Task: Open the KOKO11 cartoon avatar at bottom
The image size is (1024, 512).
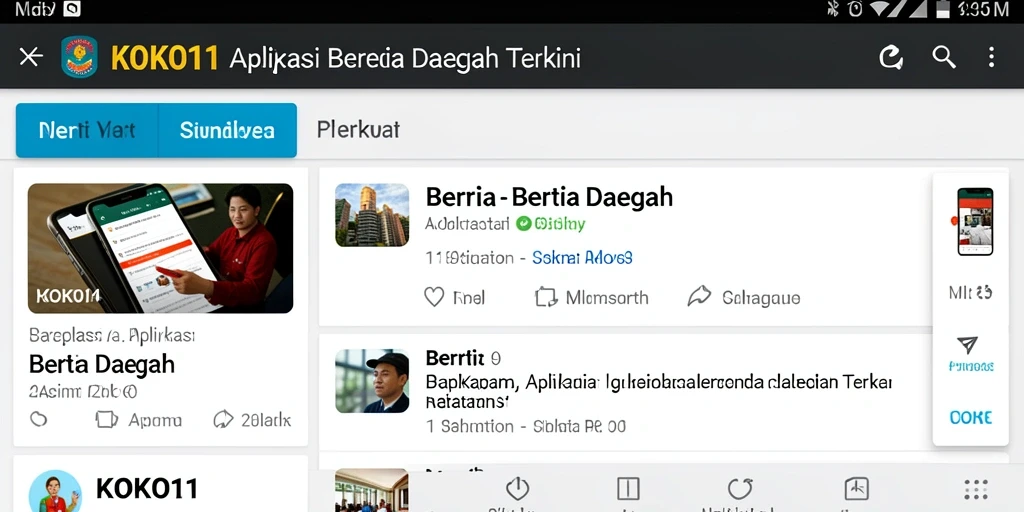Action: point(56,490)
